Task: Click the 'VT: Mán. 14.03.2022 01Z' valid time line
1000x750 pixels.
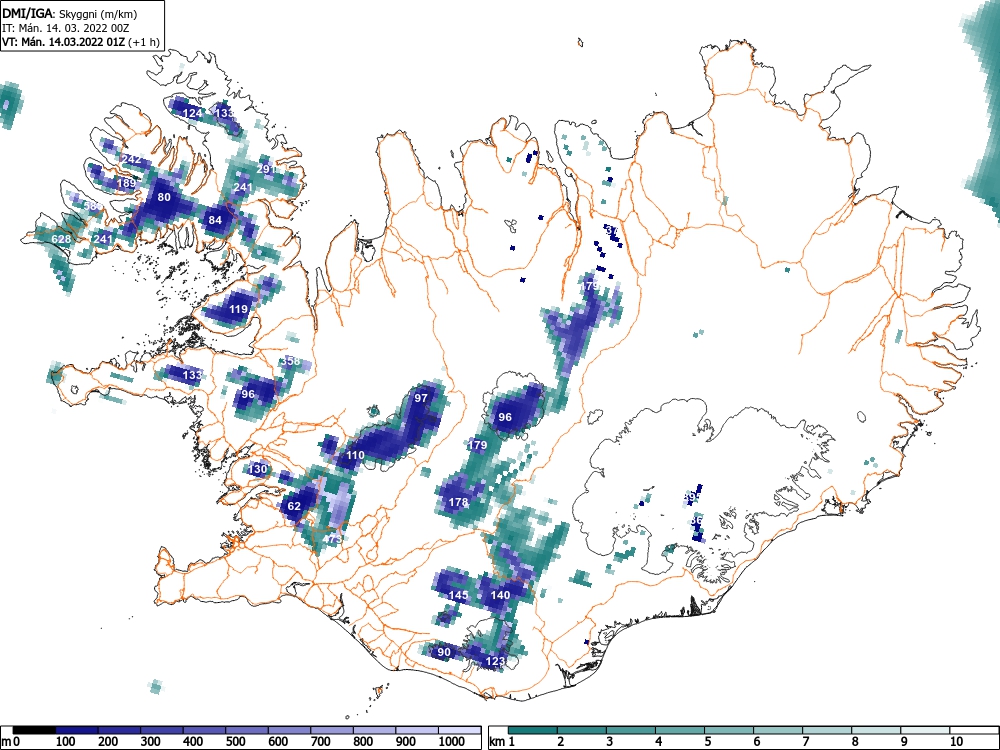Action: click(64, 42)
